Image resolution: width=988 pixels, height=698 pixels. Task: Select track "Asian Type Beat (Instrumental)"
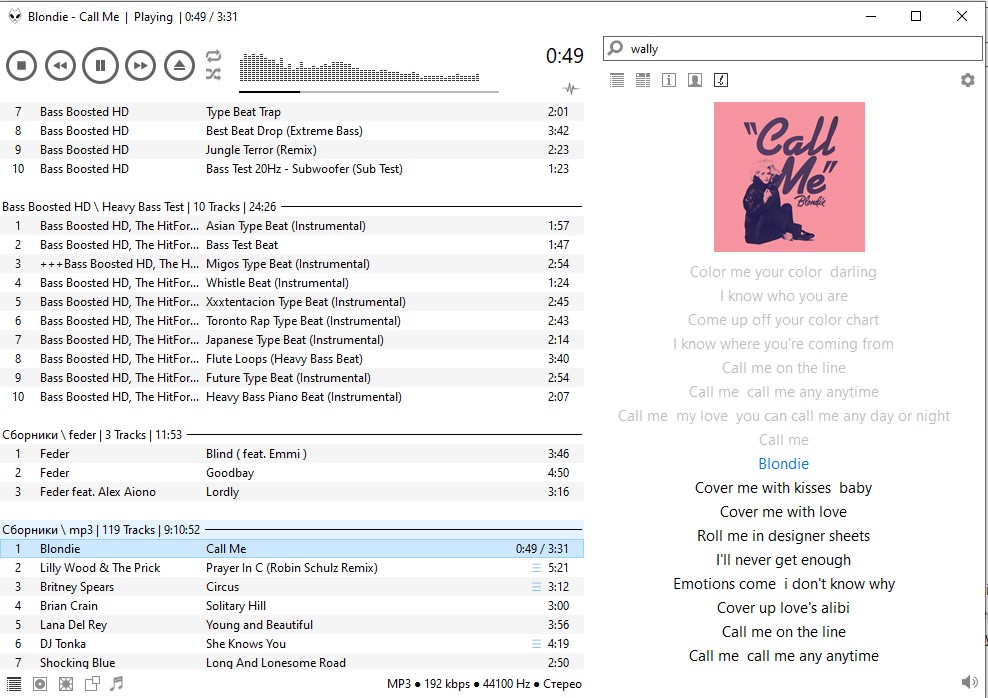click(292, 226)
